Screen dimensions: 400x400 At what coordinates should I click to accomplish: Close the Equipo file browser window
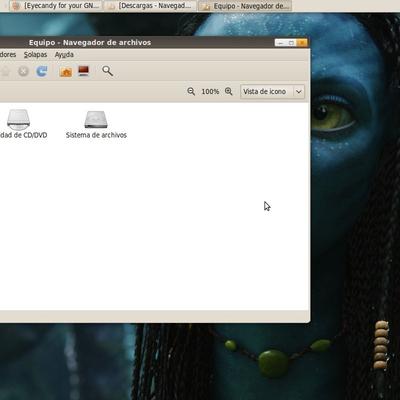(302, 43)
